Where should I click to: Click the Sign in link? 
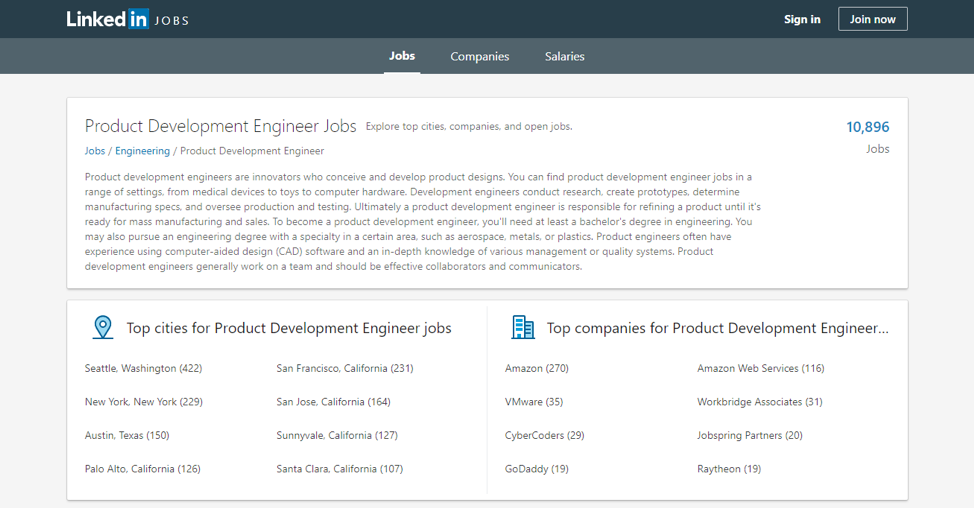click(x=802, y=19)
